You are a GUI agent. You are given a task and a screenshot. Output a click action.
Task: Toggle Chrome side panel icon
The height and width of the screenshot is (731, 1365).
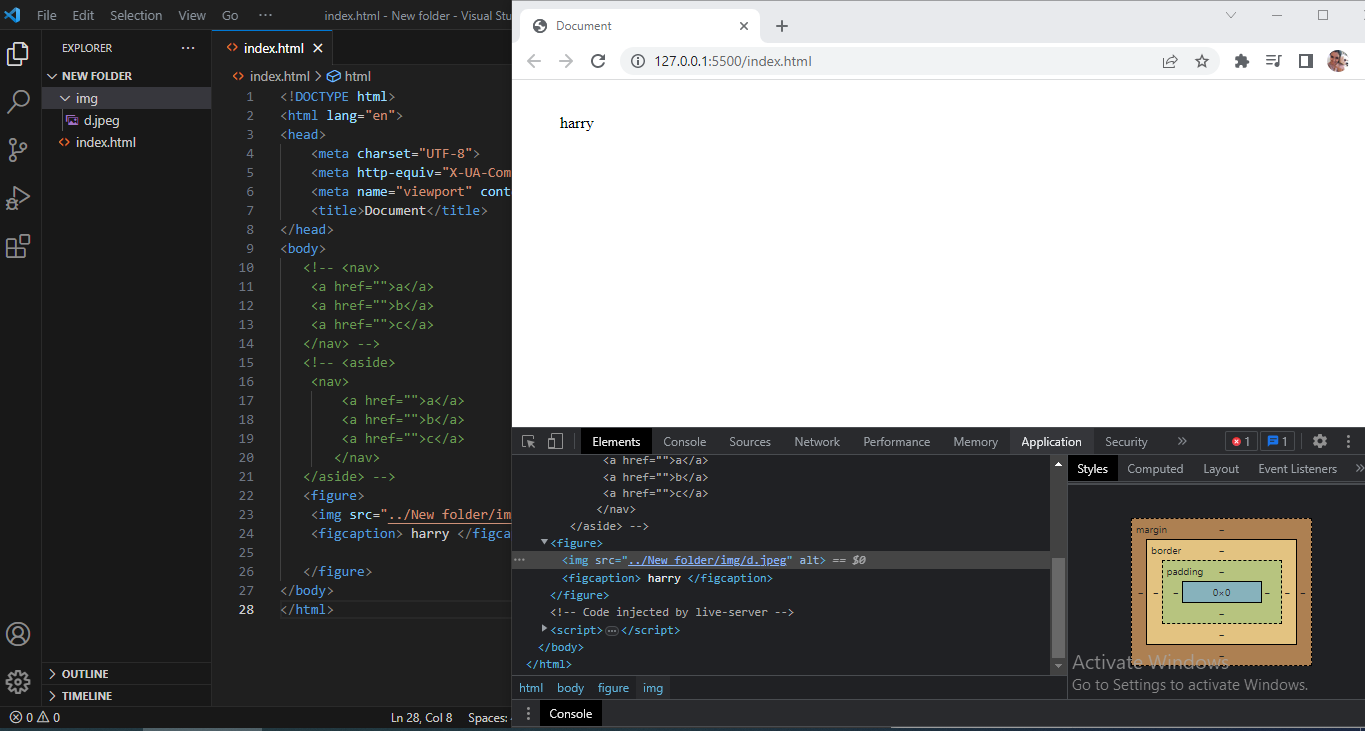pyautogui.click(x=1305, y=61)
